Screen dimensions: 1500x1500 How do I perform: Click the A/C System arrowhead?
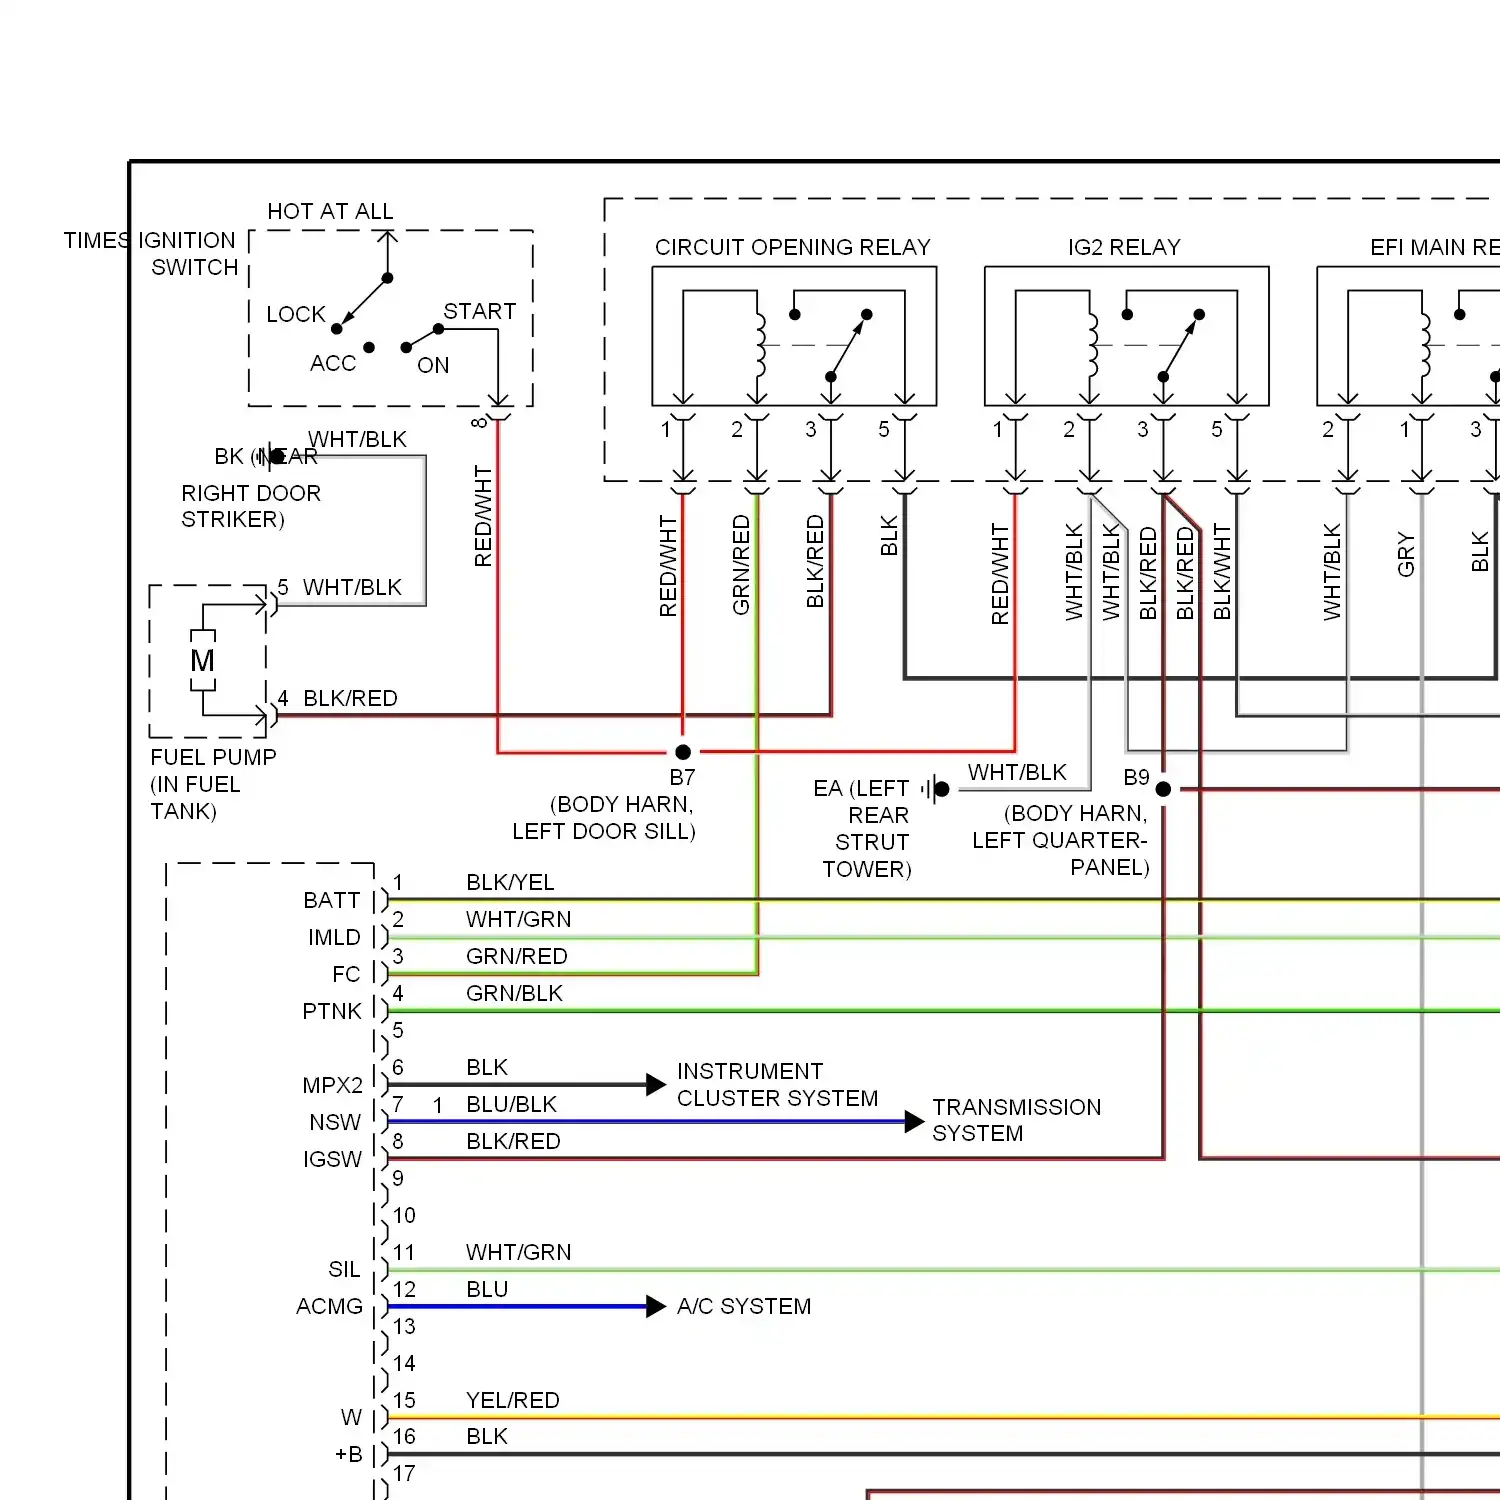click(656, 1306)
